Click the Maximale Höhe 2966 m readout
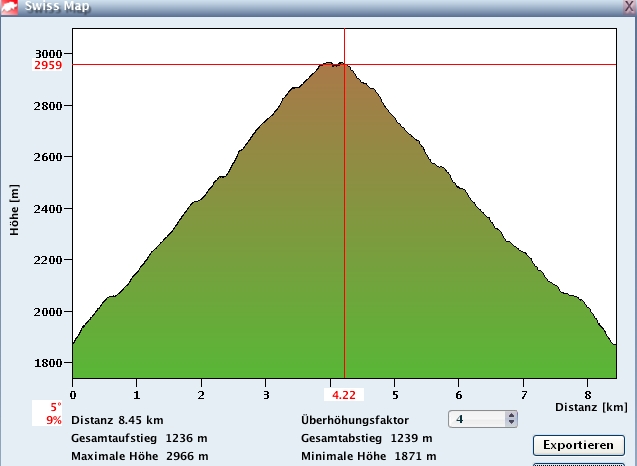637x466 pixels. click(x=139, y=456)
